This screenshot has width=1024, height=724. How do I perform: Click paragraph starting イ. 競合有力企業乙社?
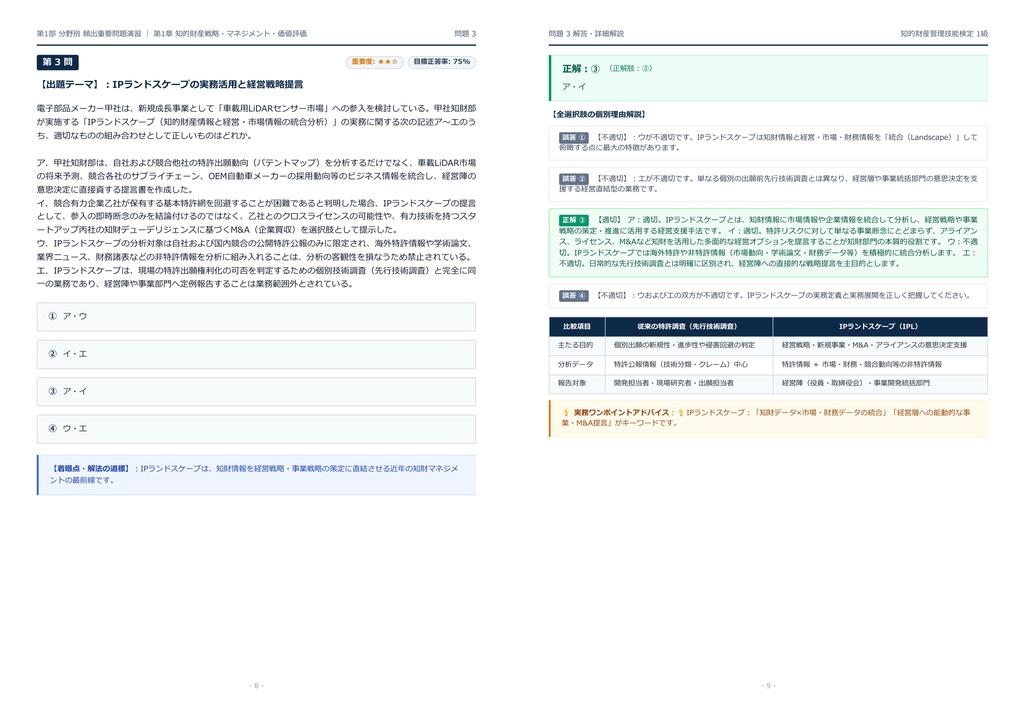(x=256, y=216)
